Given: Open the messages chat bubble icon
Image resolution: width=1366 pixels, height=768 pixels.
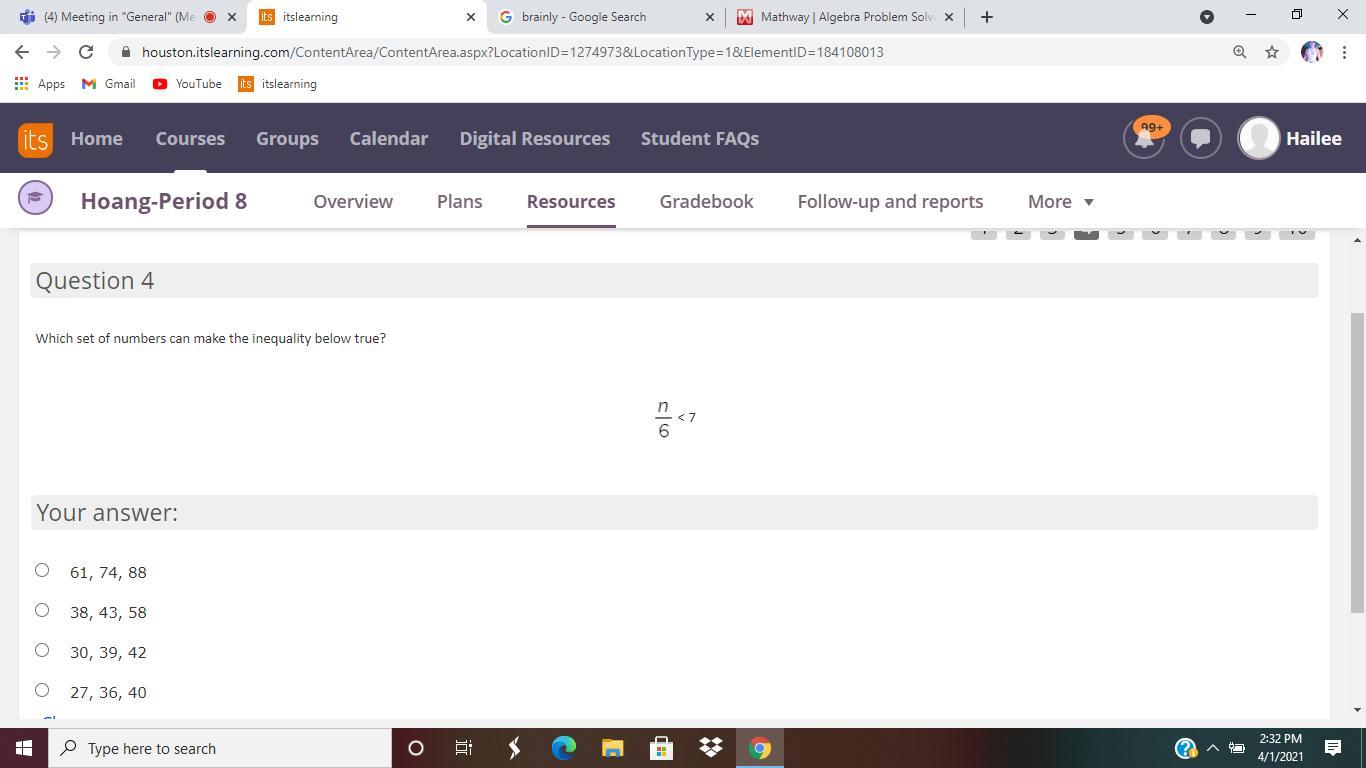Looking at the screenshot, I should tap(1201, 138).
